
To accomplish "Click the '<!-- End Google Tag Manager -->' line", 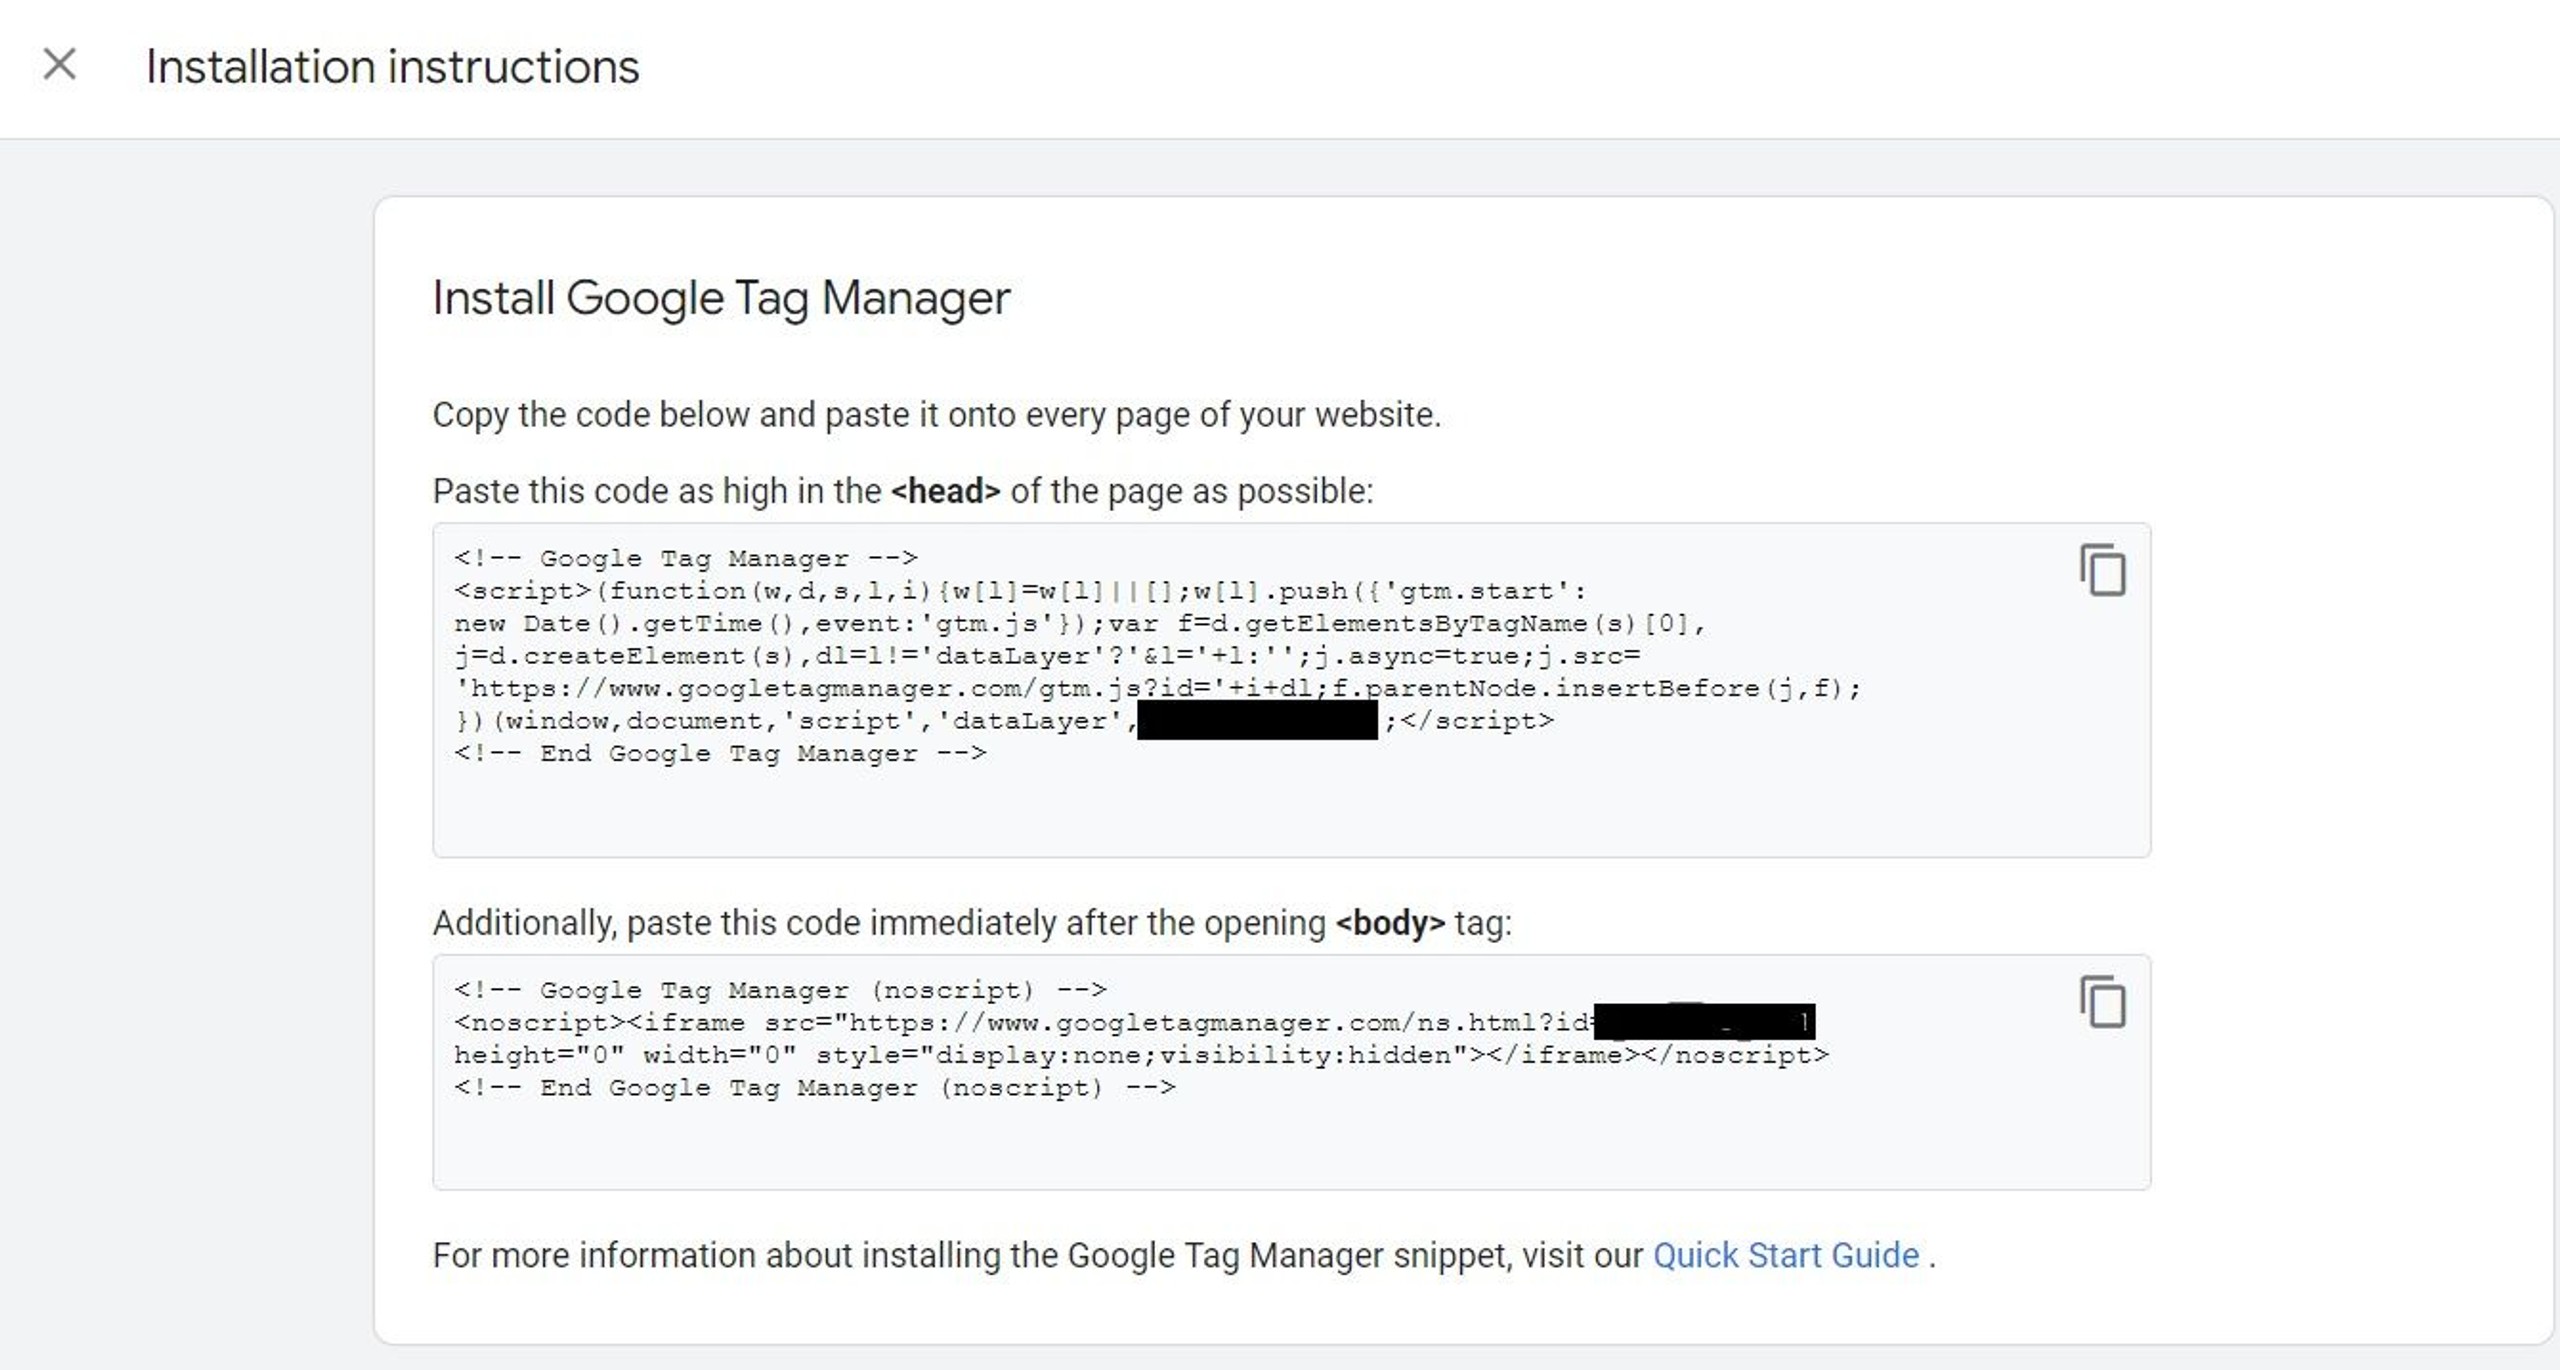I will click(x=720, y=753).
